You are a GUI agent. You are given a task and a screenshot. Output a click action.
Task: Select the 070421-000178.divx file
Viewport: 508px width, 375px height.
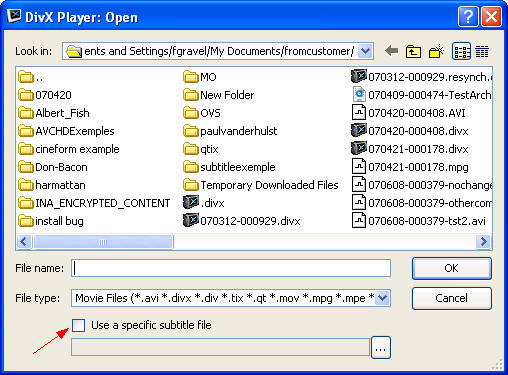[410, 149]
